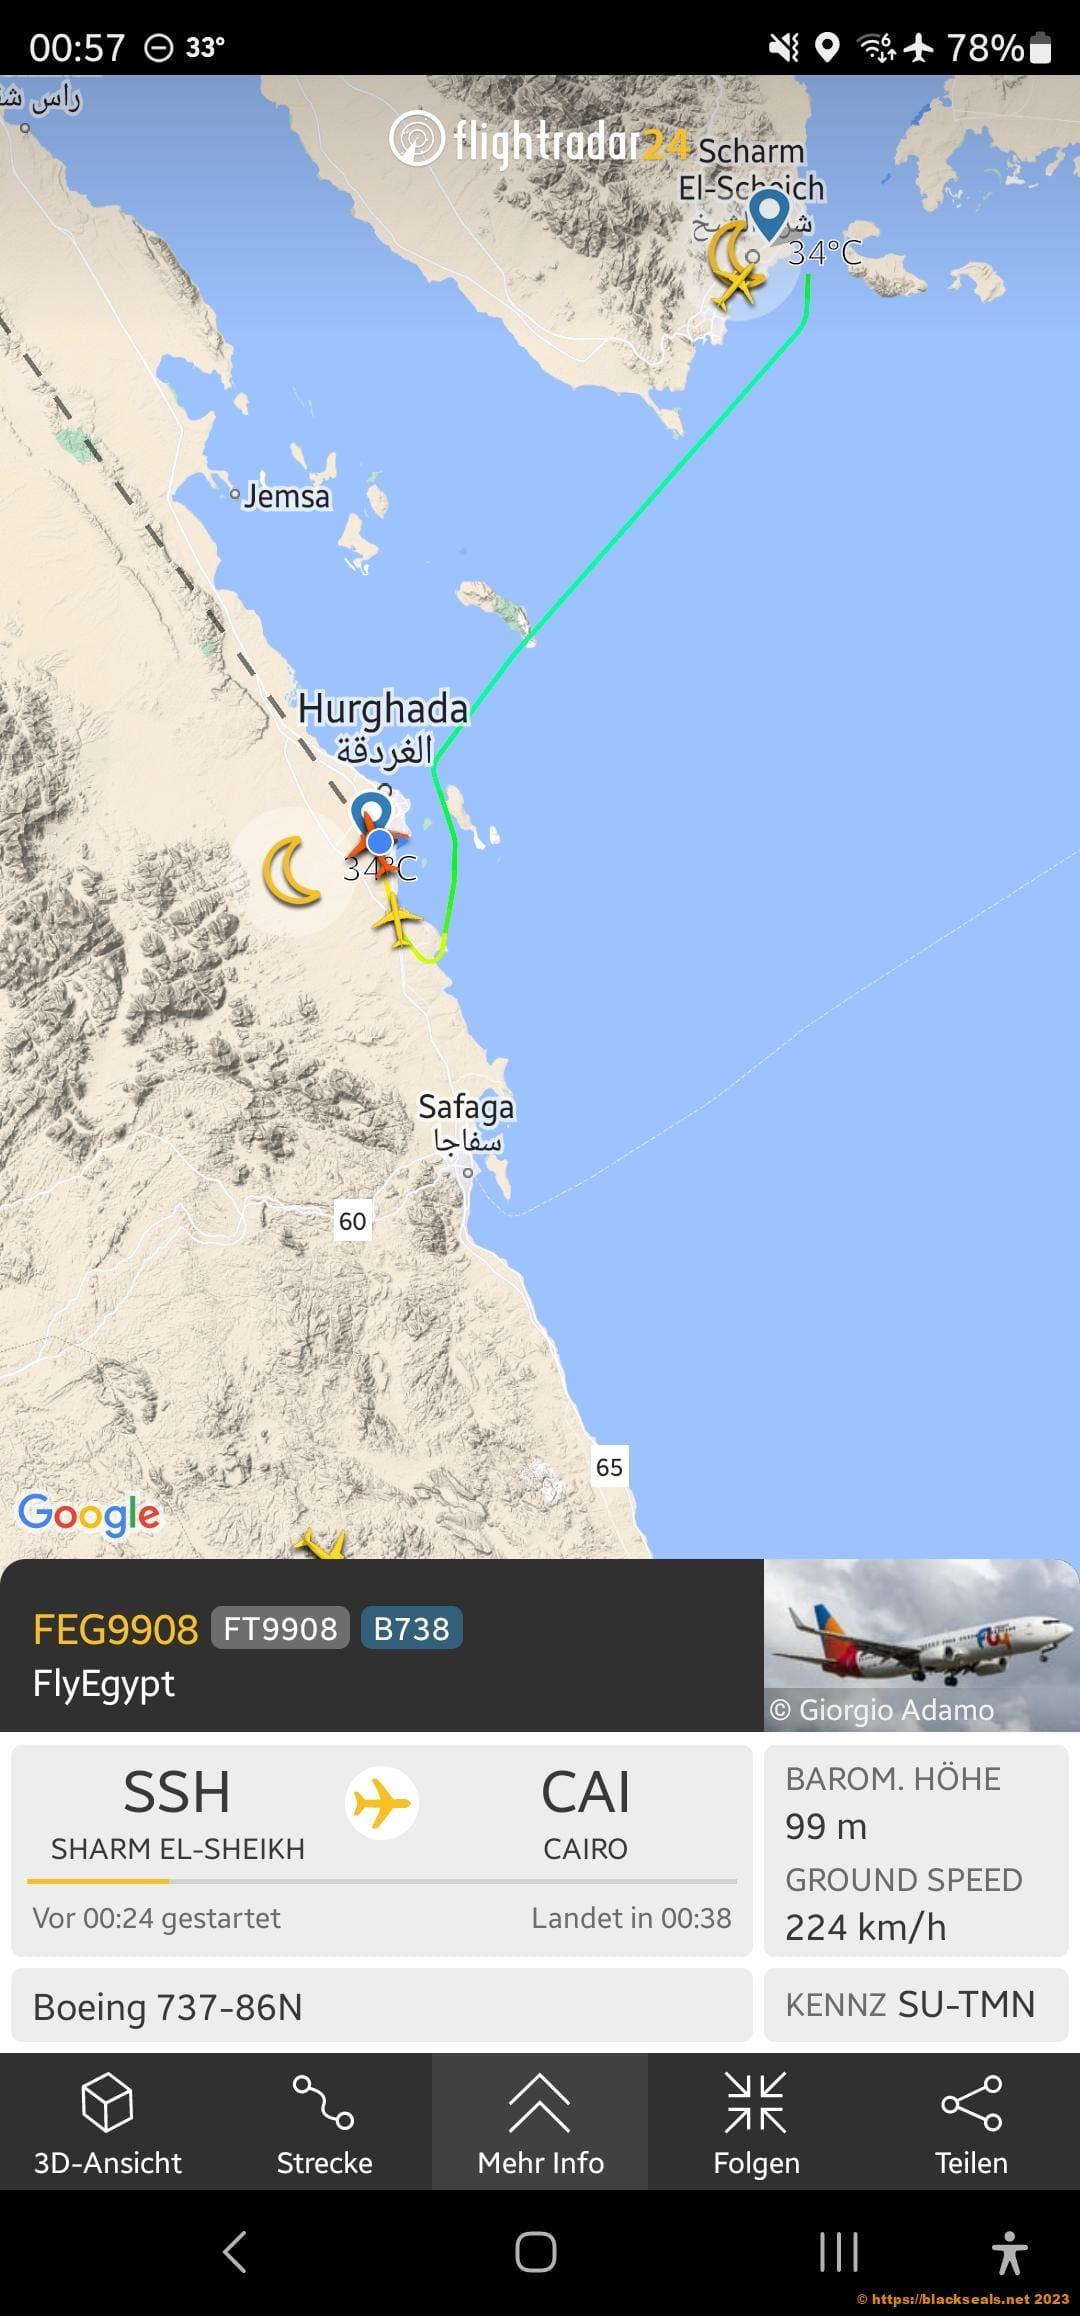Select the yellow plane near Sharm El-Sheikh
The image size is (1080, 2316).
point(738,286)
